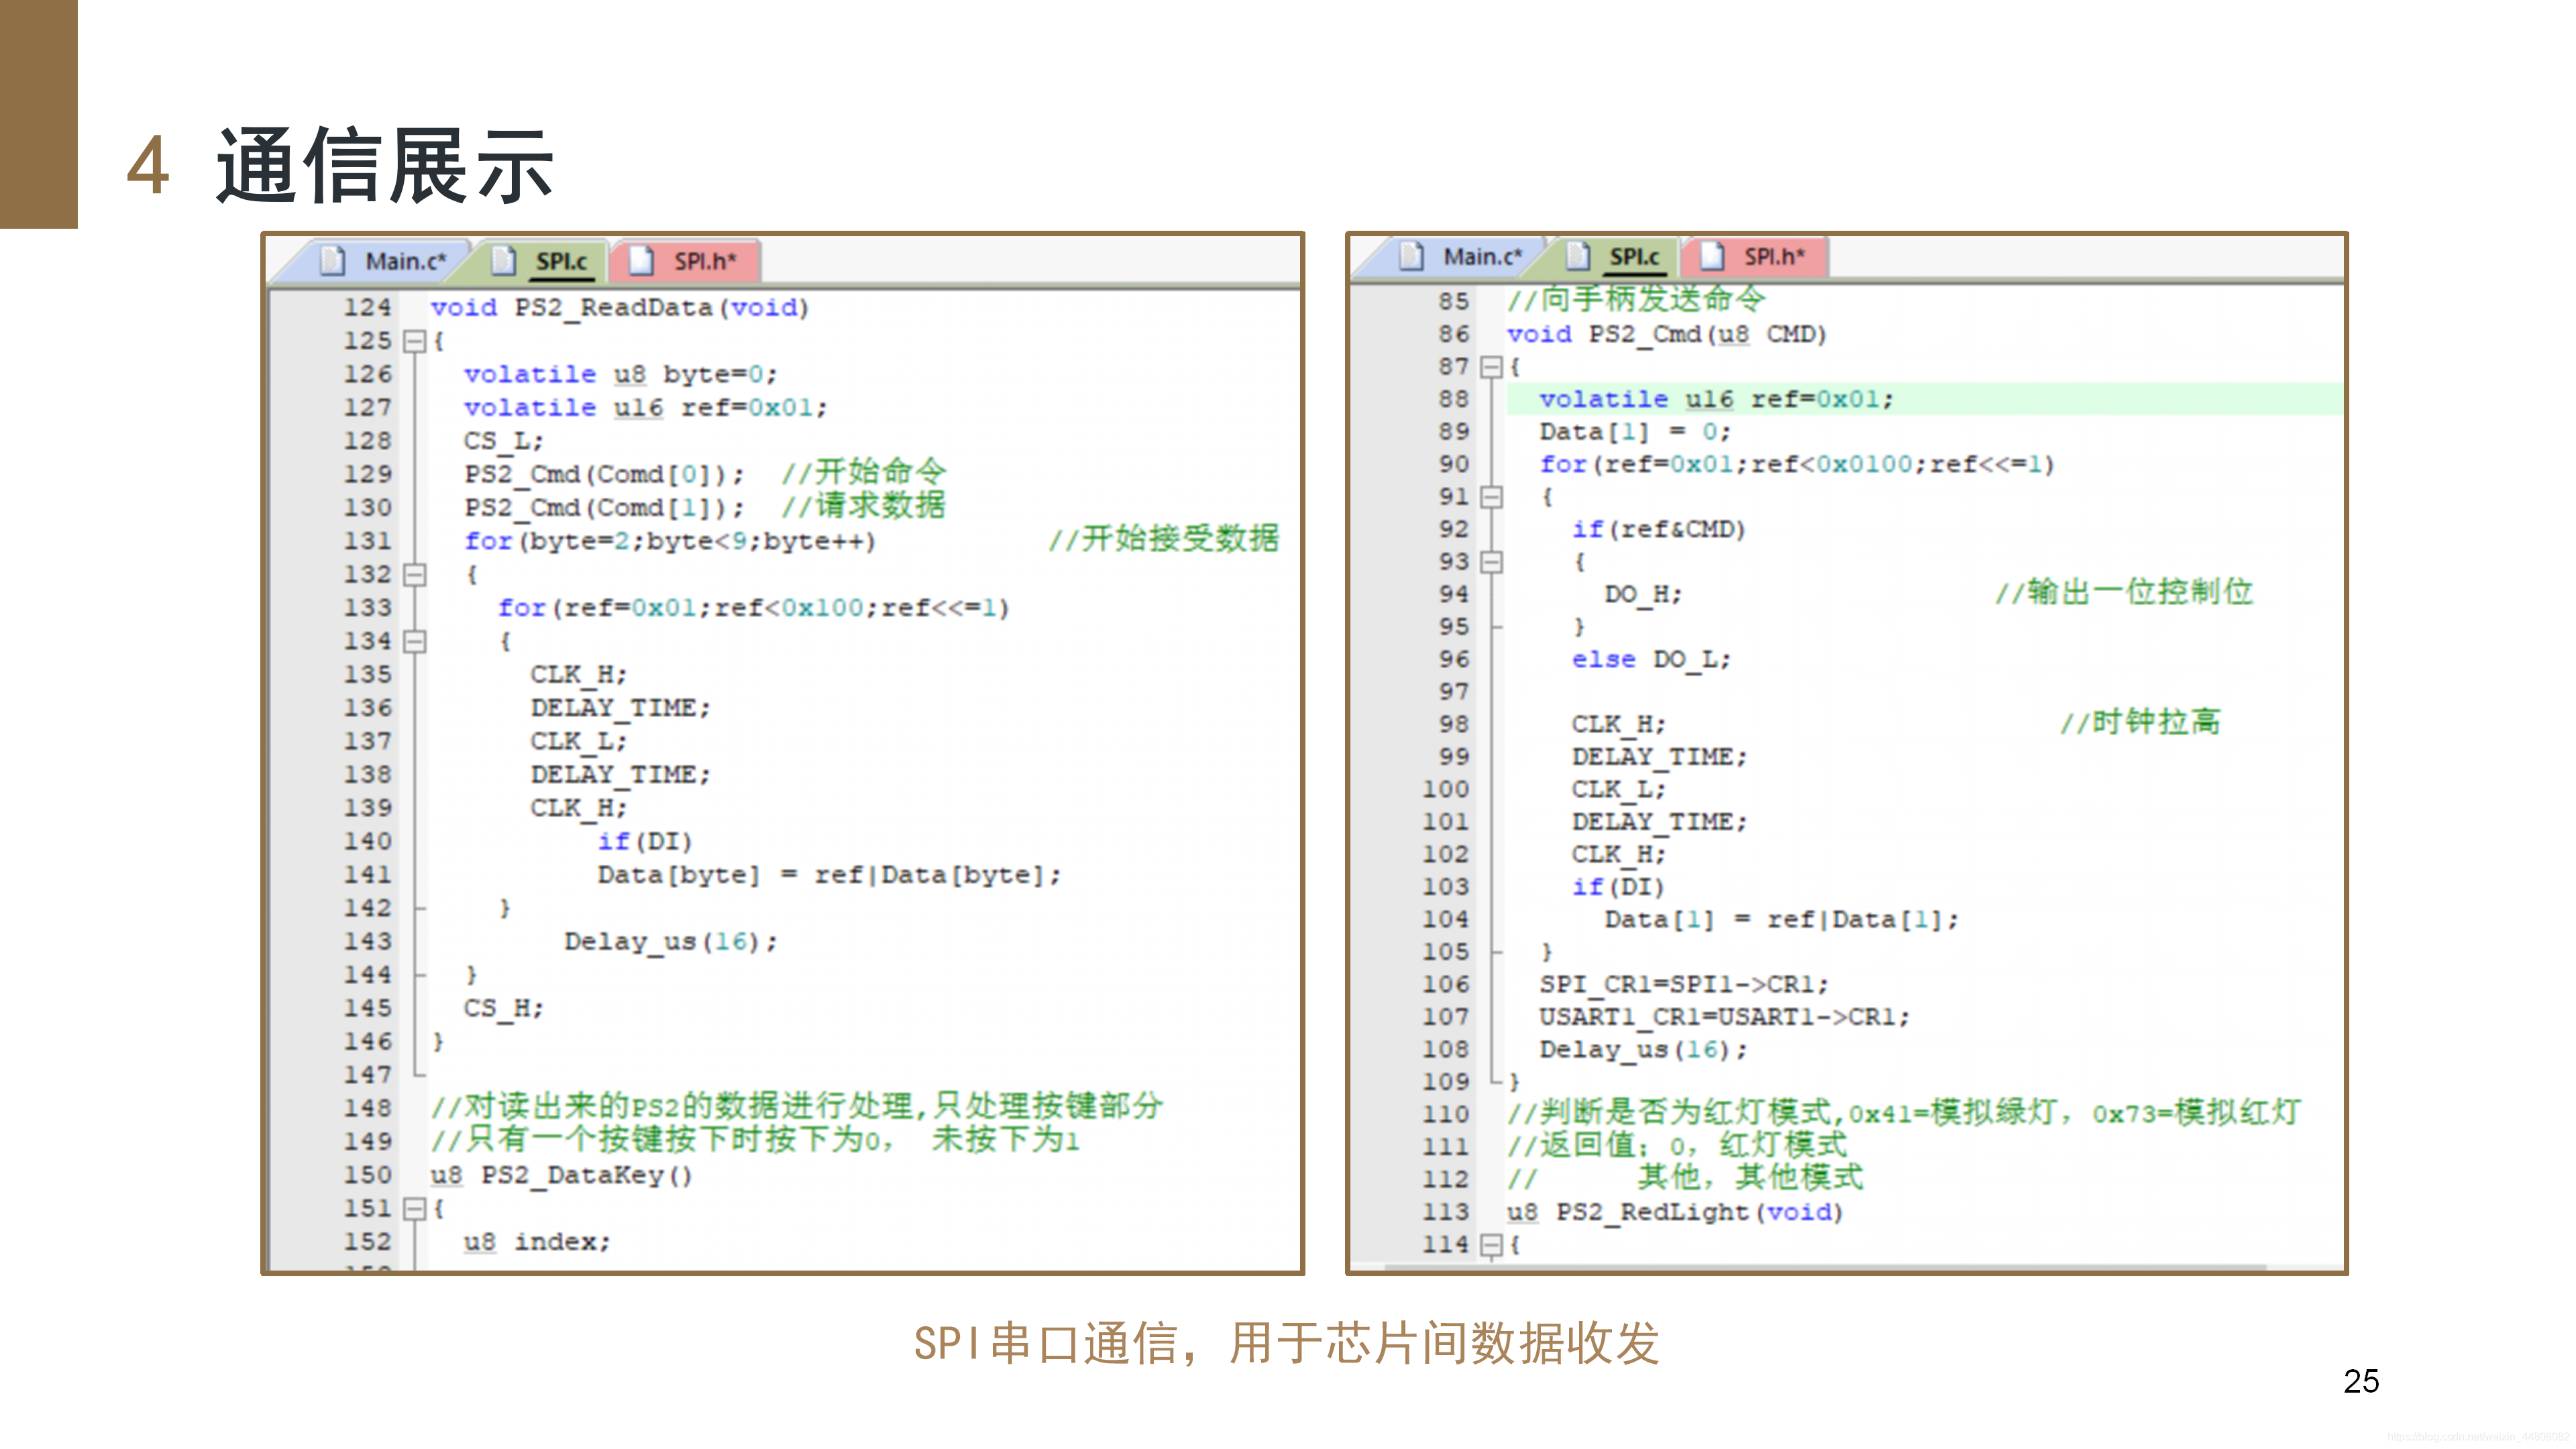Open SPI.h* tab in right editor
The height and width of the screenshot is (1449, 2576).
click(x=1755, y=257)
